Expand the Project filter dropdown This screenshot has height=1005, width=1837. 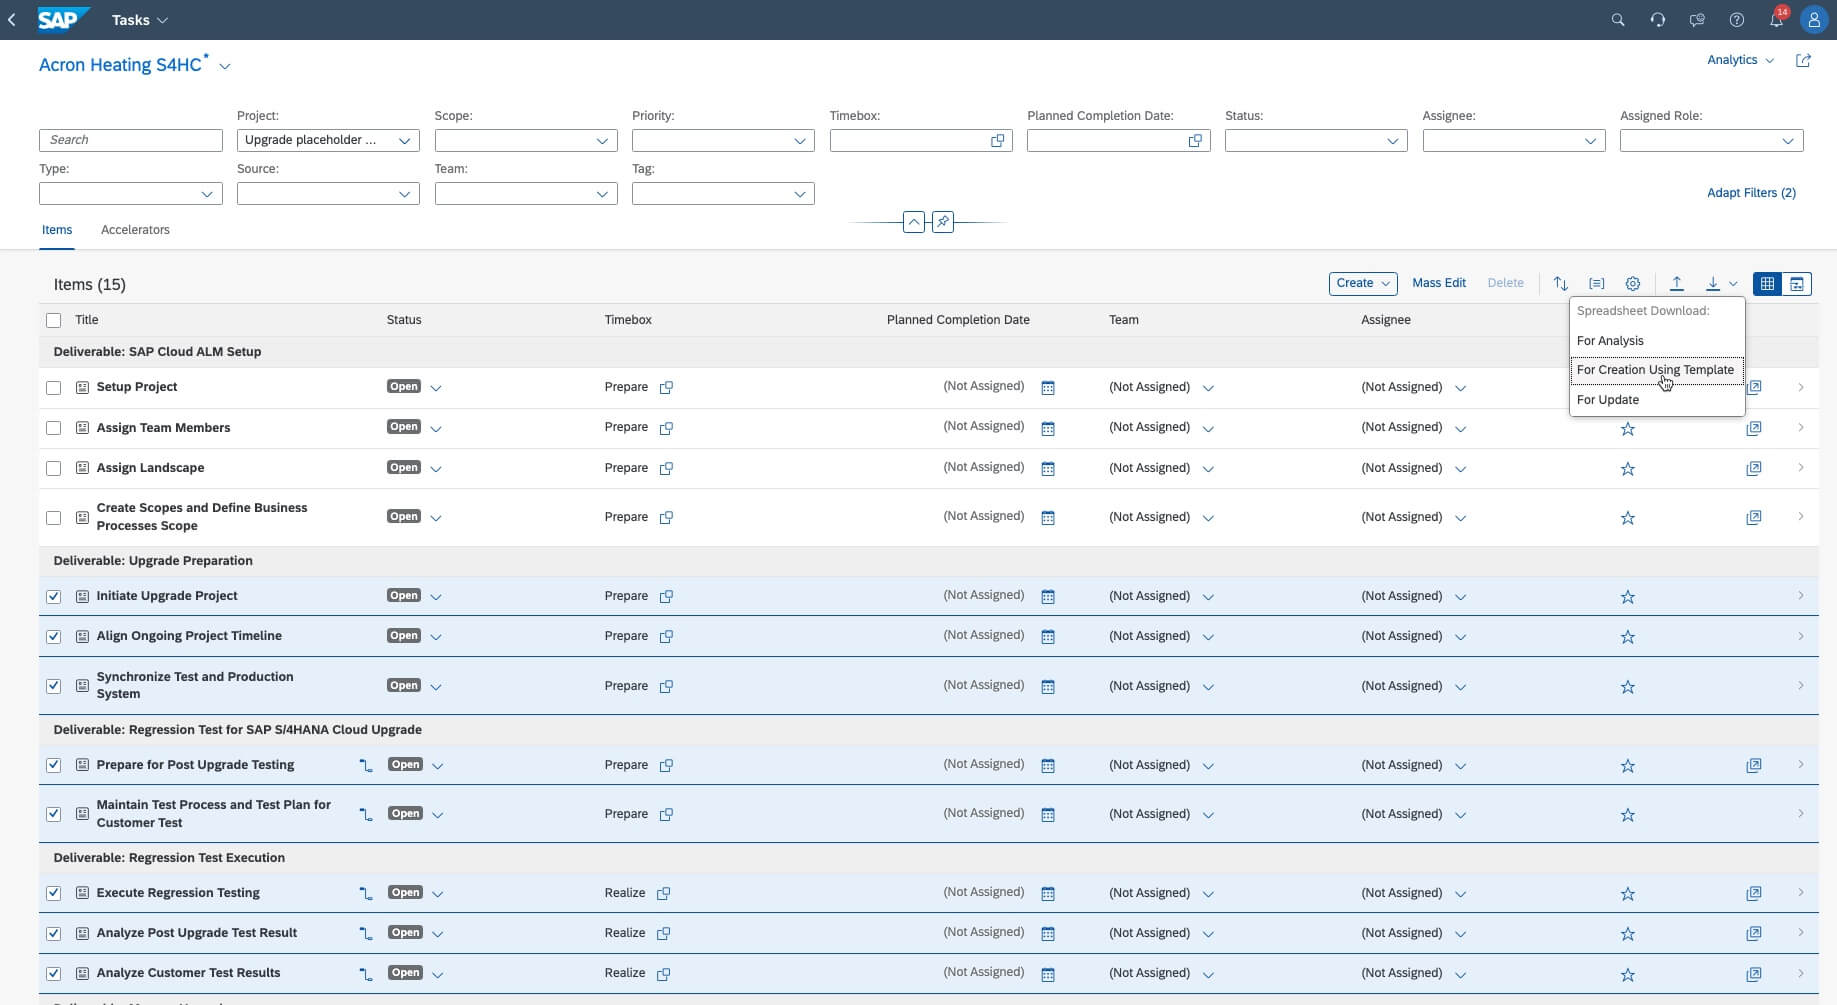click(404, 141)
